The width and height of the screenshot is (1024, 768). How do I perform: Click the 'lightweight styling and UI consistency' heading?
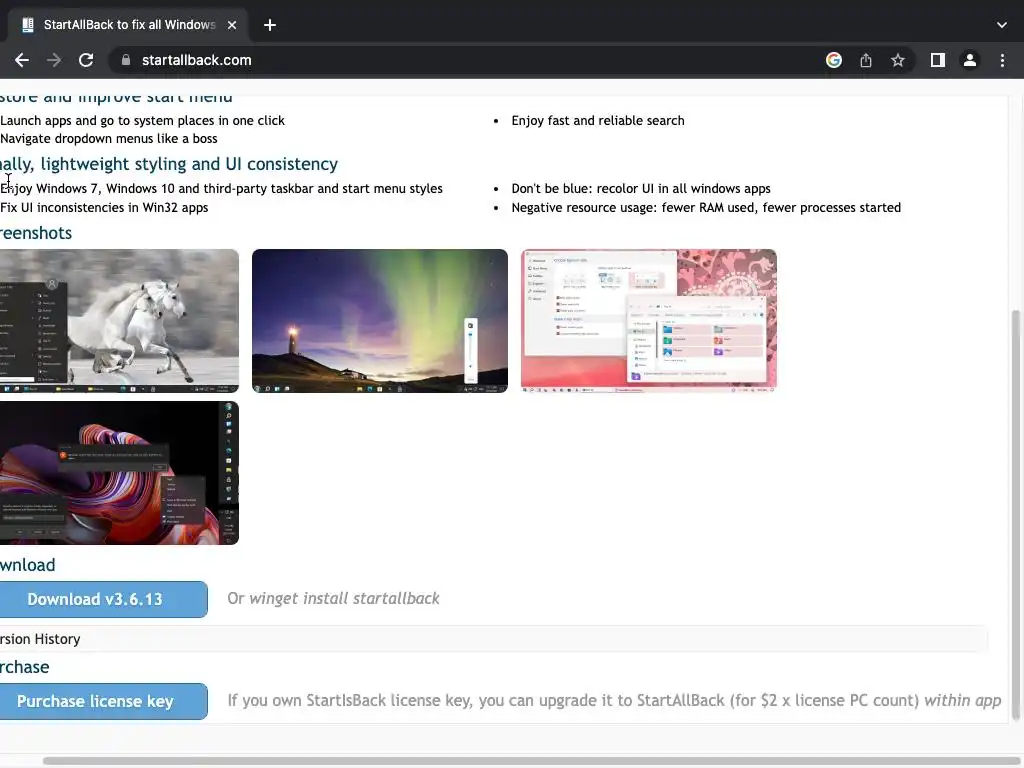coord(168,164)
